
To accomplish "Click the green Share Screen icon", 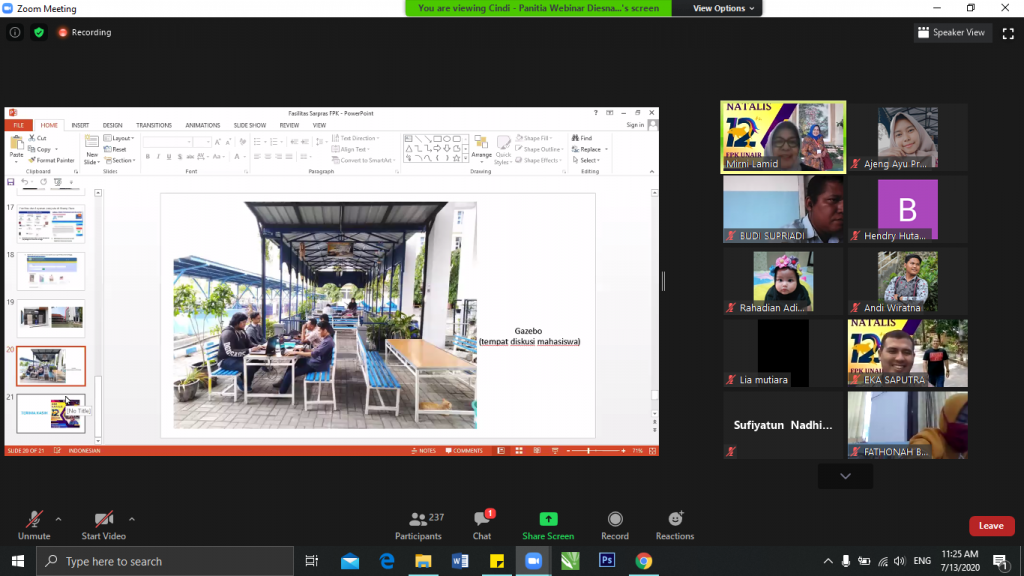I will point(548,520).
